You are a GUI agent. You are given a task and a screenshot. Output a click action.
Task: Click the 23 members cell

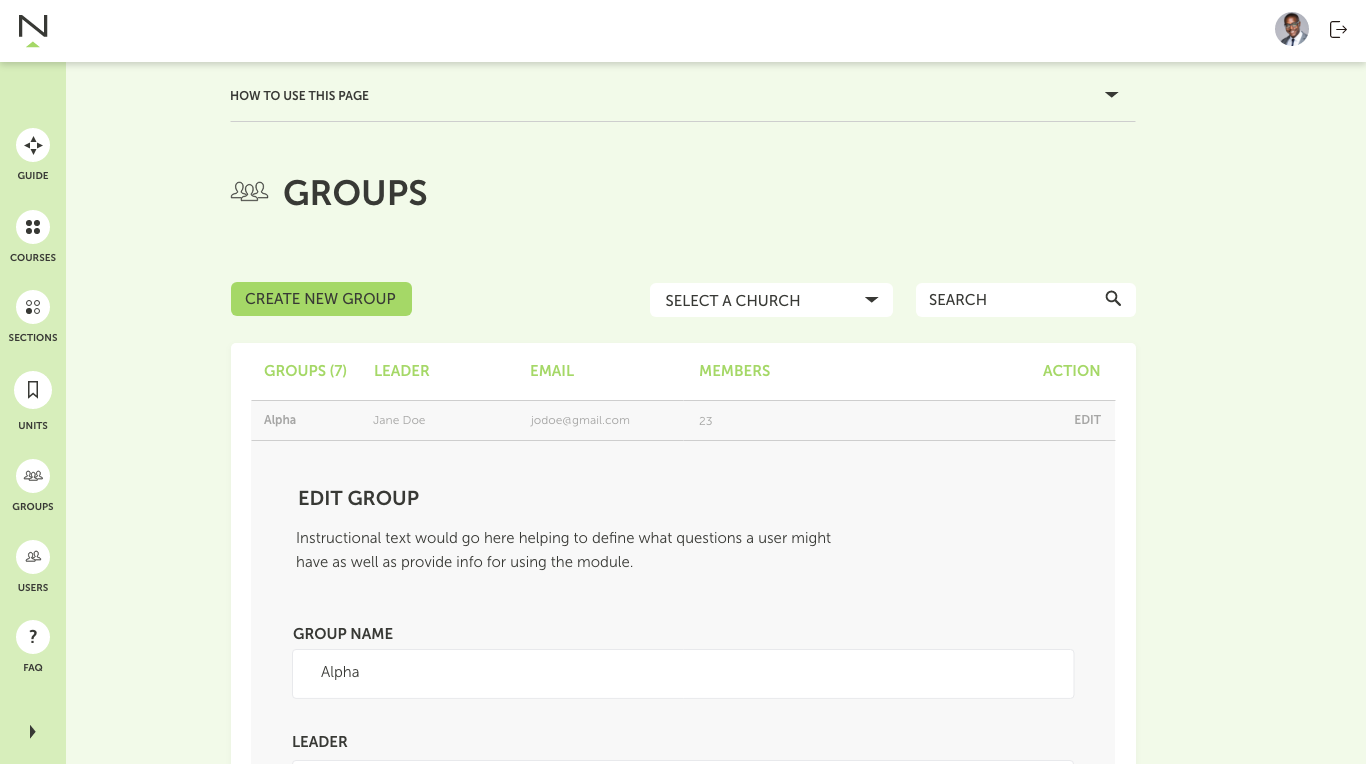(x=705, y=421)
